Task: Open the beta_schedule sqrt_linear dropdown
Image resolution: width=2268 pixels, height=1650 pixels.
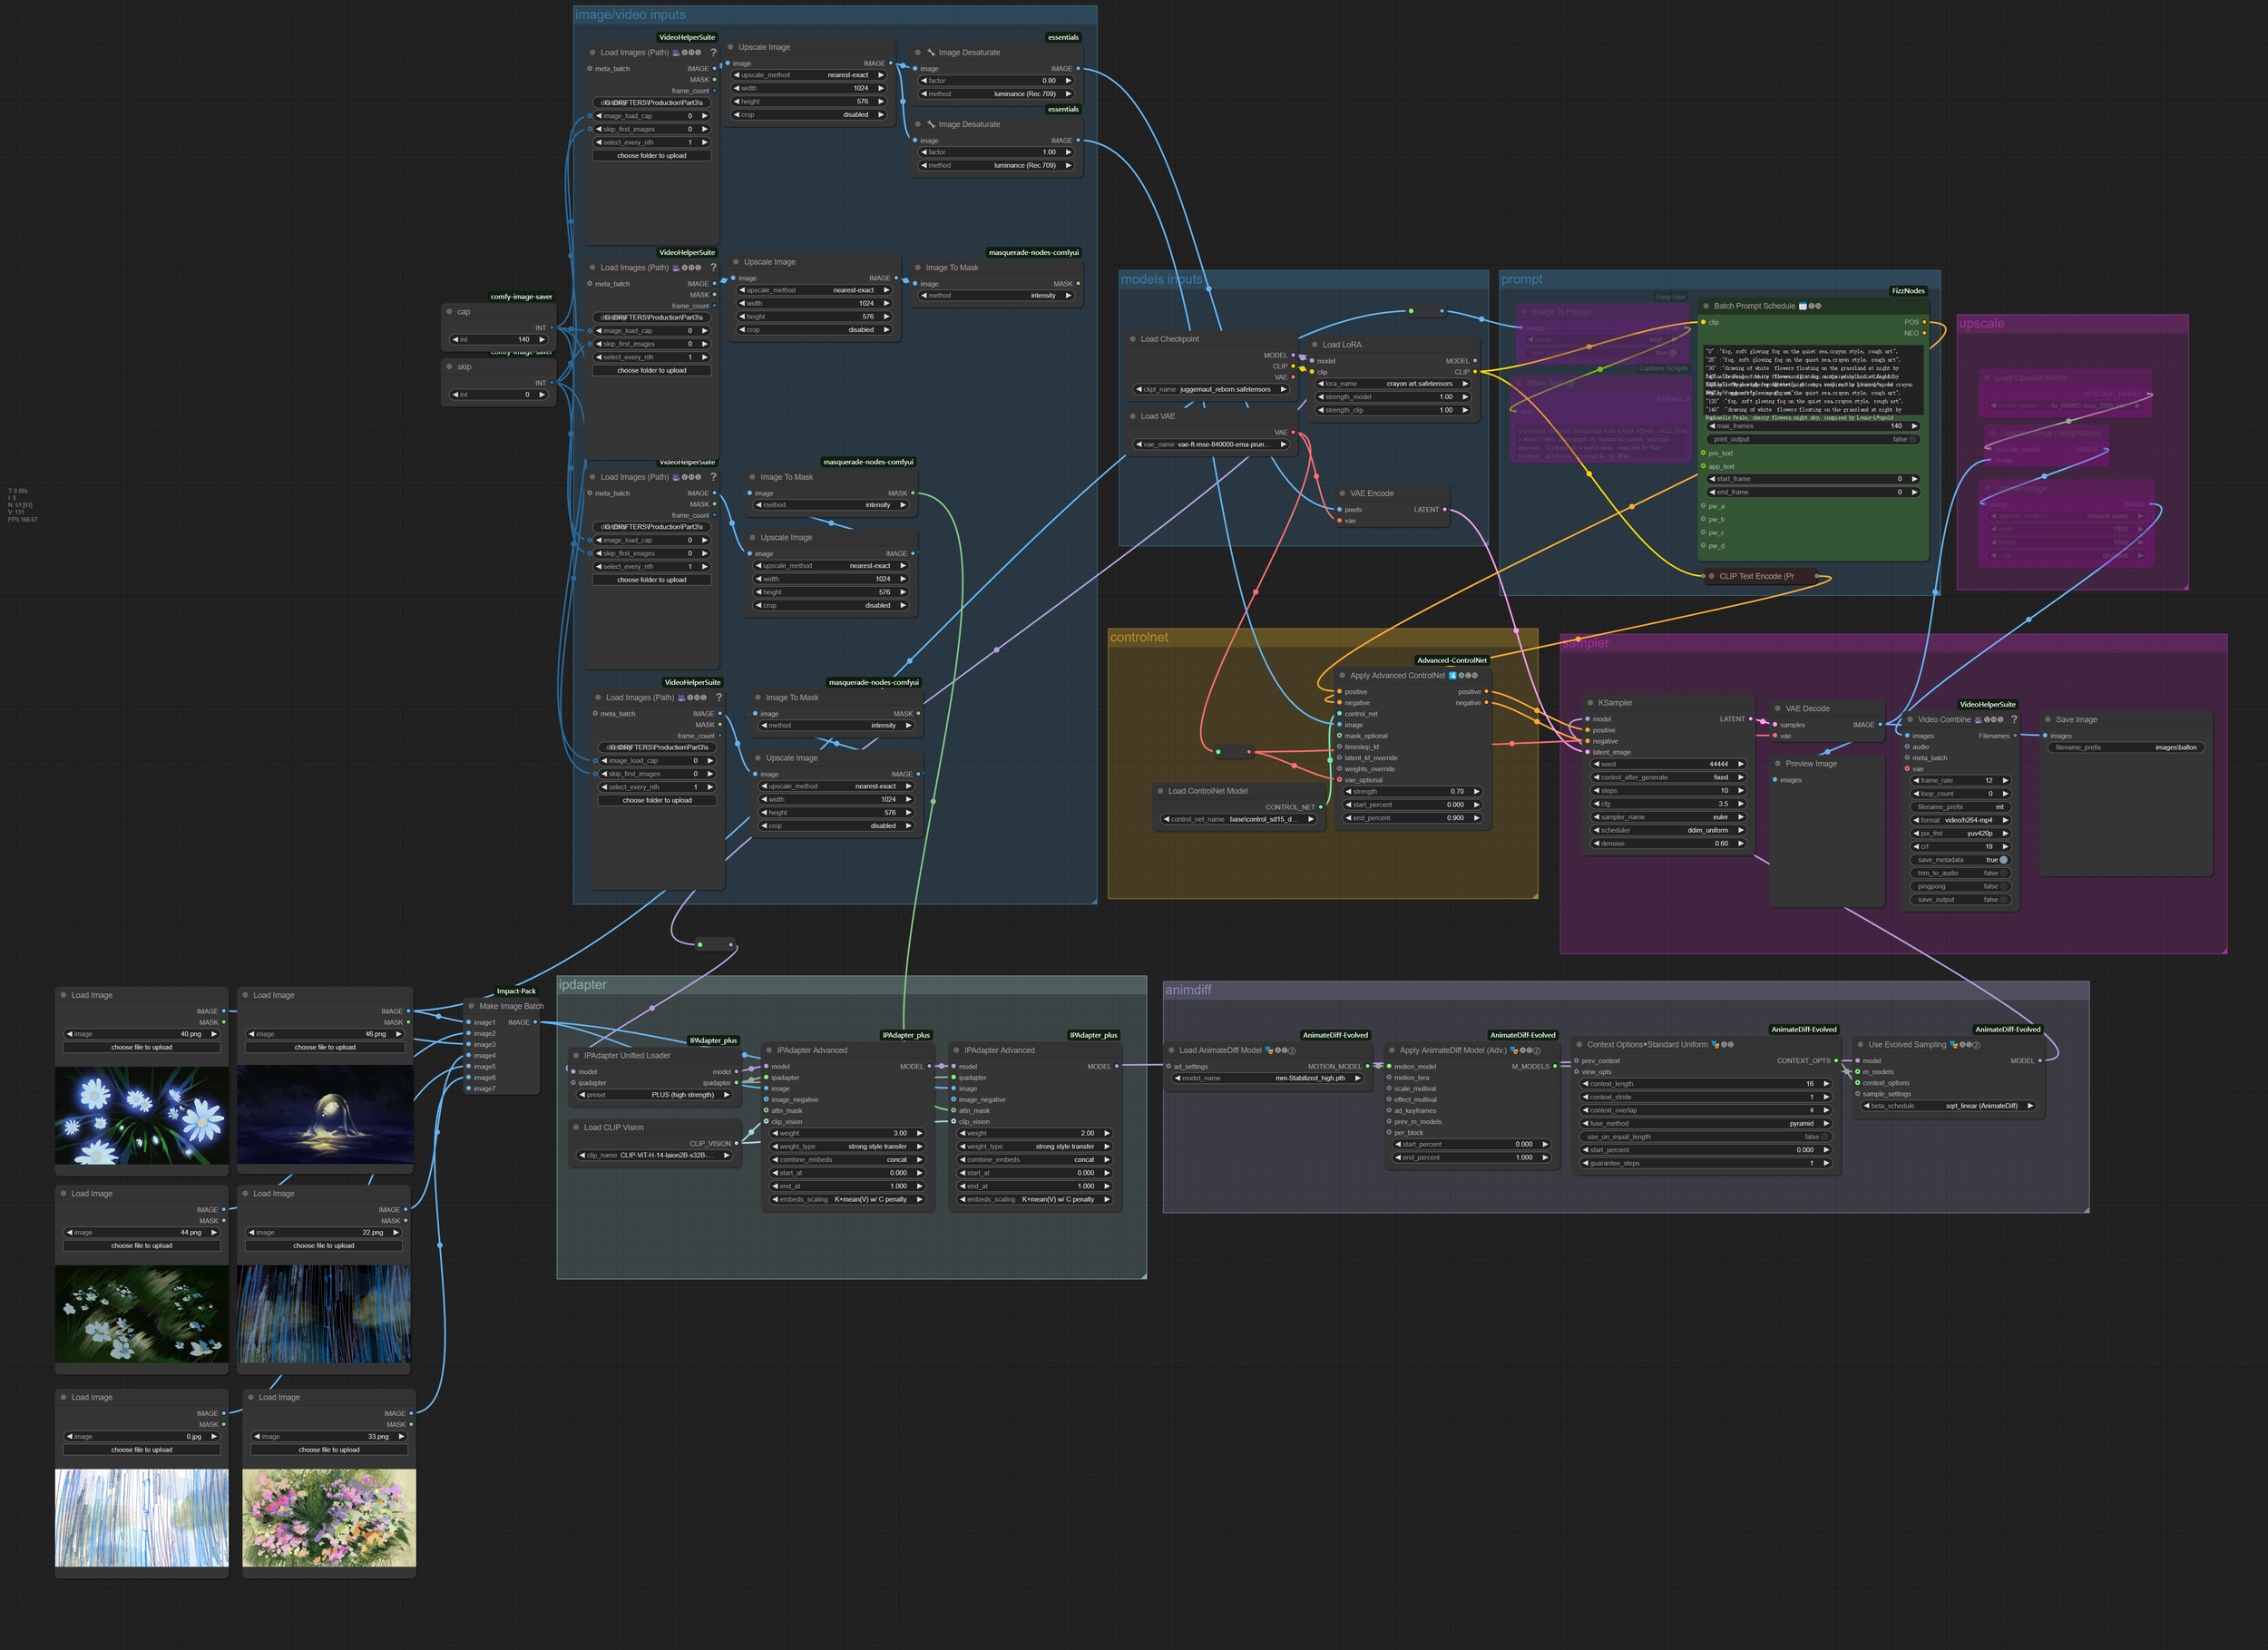Action: click(1948, 1106)
